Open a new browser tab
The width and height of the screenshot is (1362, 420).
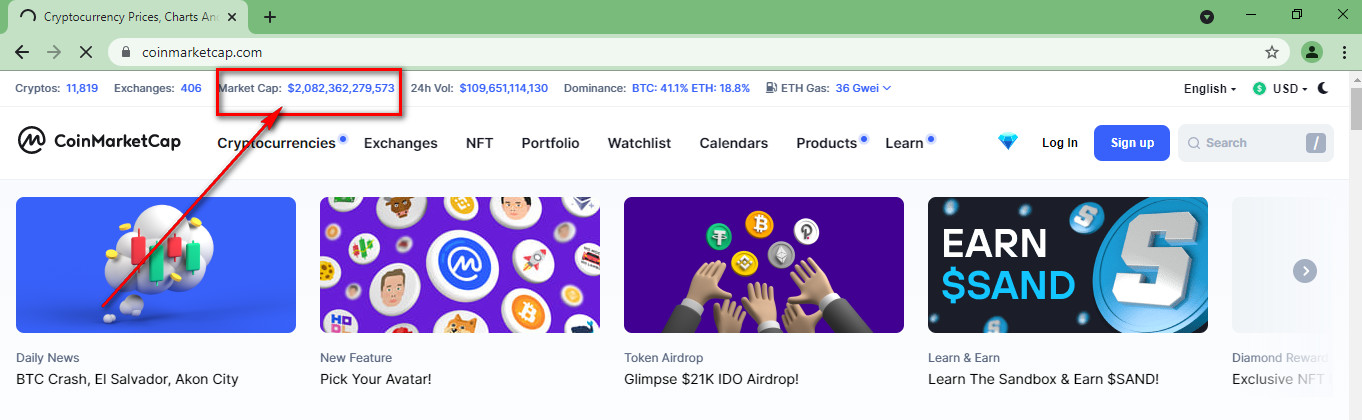(270, 17)
